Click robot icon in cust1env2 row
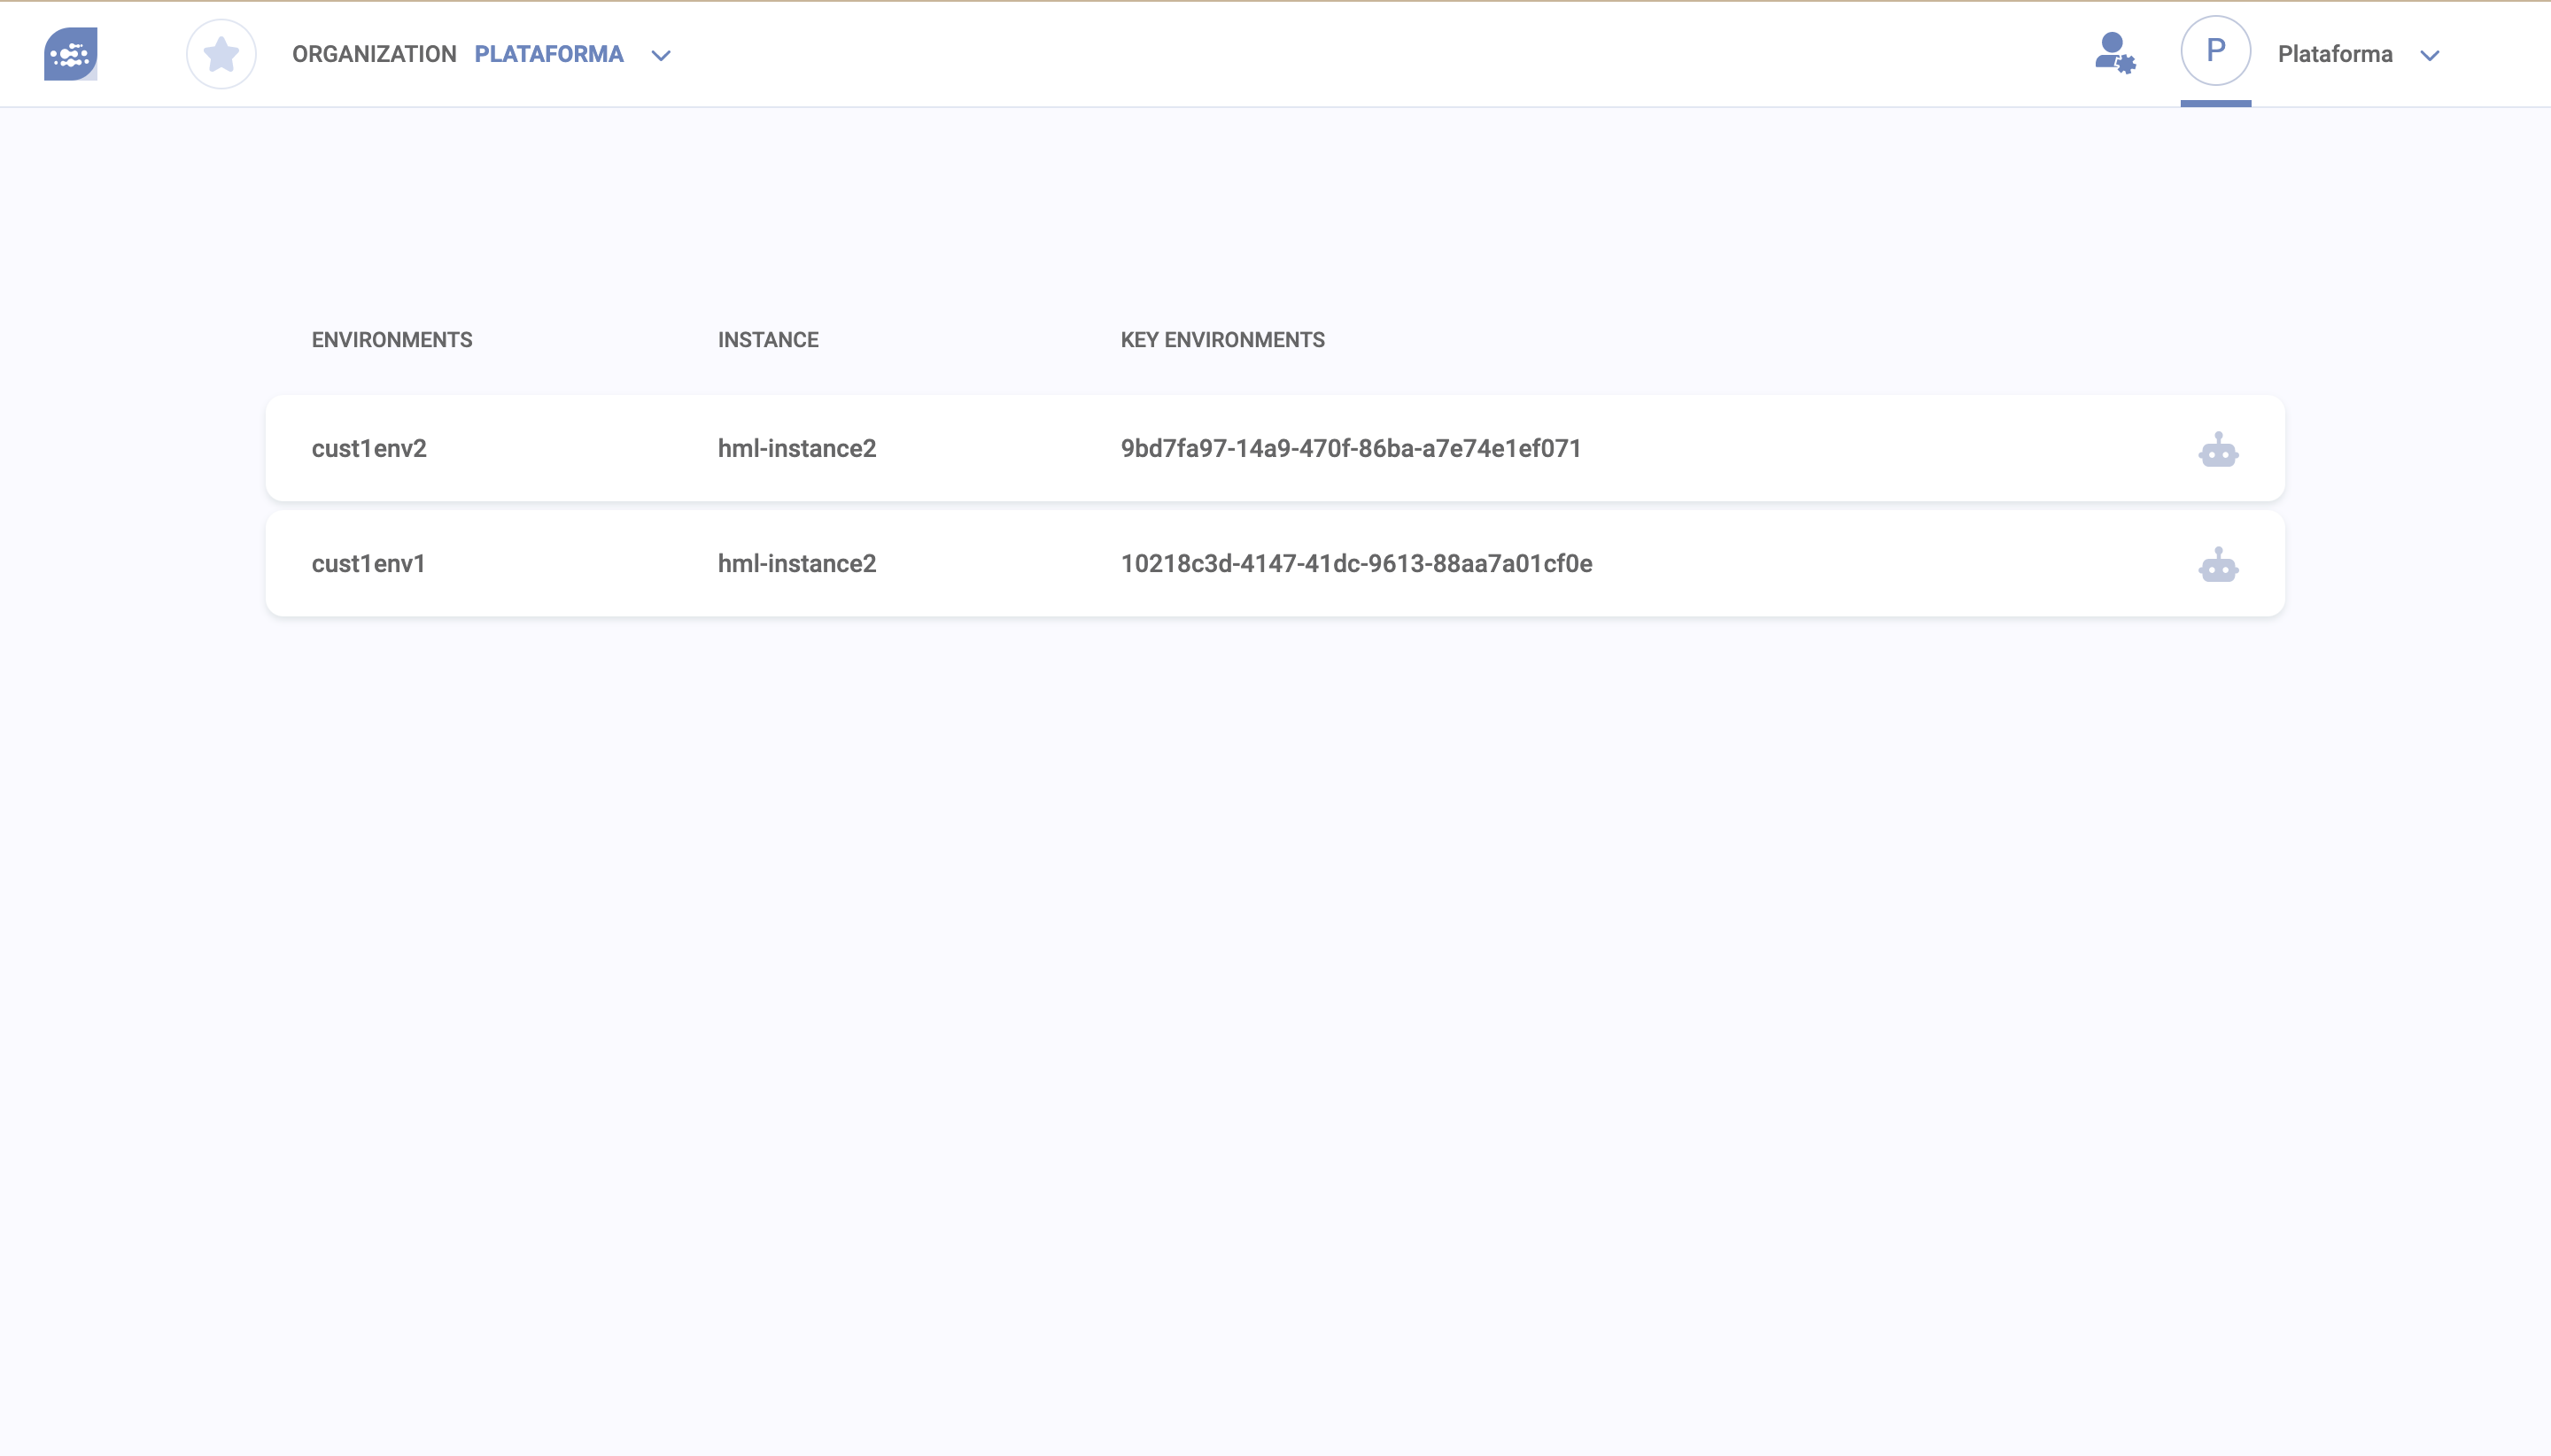The height and width of the screenshot is (1456, 2551). [x=2218, y=449]
